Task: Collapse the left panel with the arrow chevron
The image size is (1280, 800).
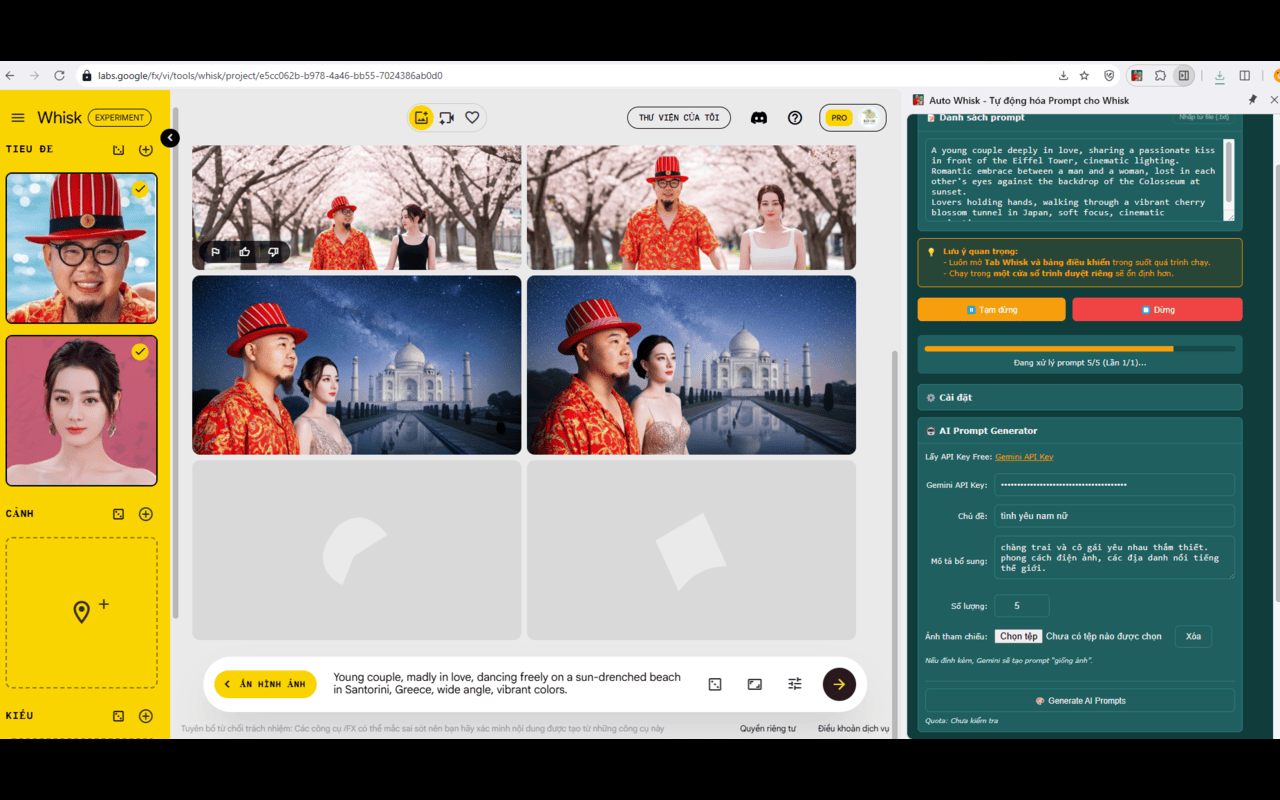Action: 169,138
